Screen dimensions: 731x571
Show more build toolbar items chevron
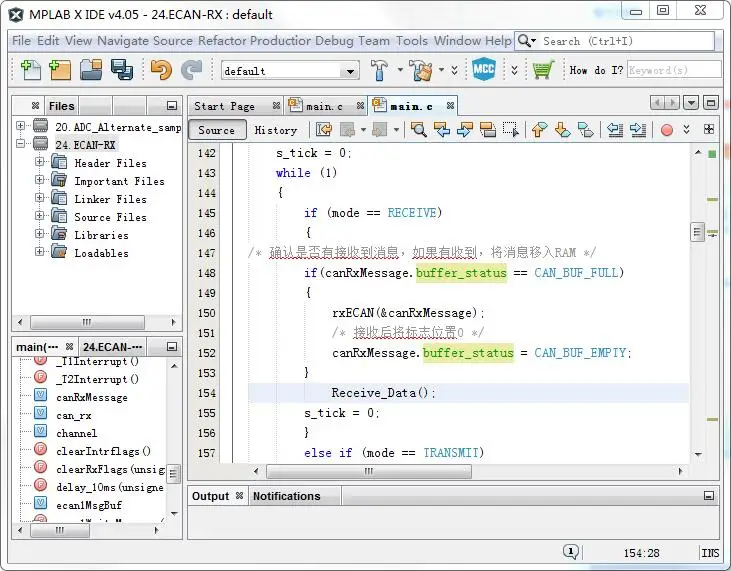(x=455, y=70)
